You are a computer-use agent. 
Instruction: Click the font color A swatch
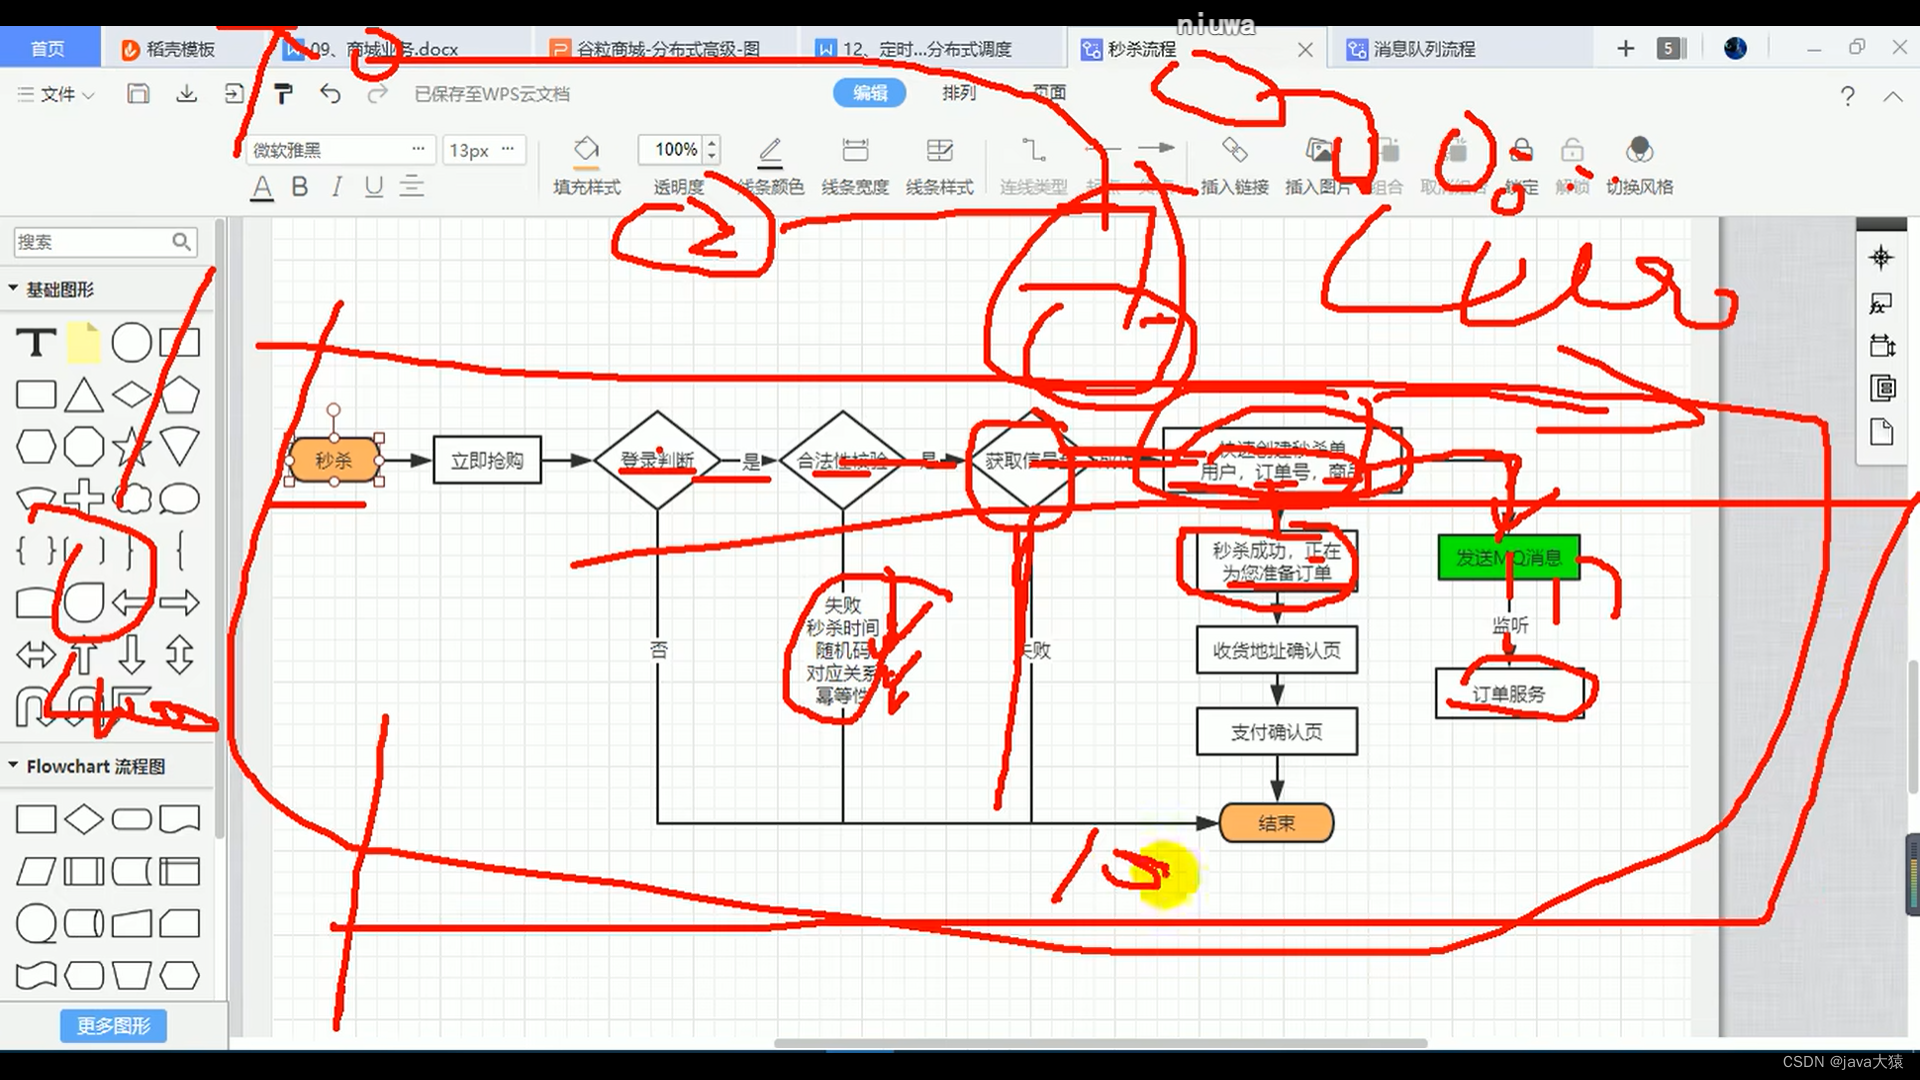click(x=262, y=187)
